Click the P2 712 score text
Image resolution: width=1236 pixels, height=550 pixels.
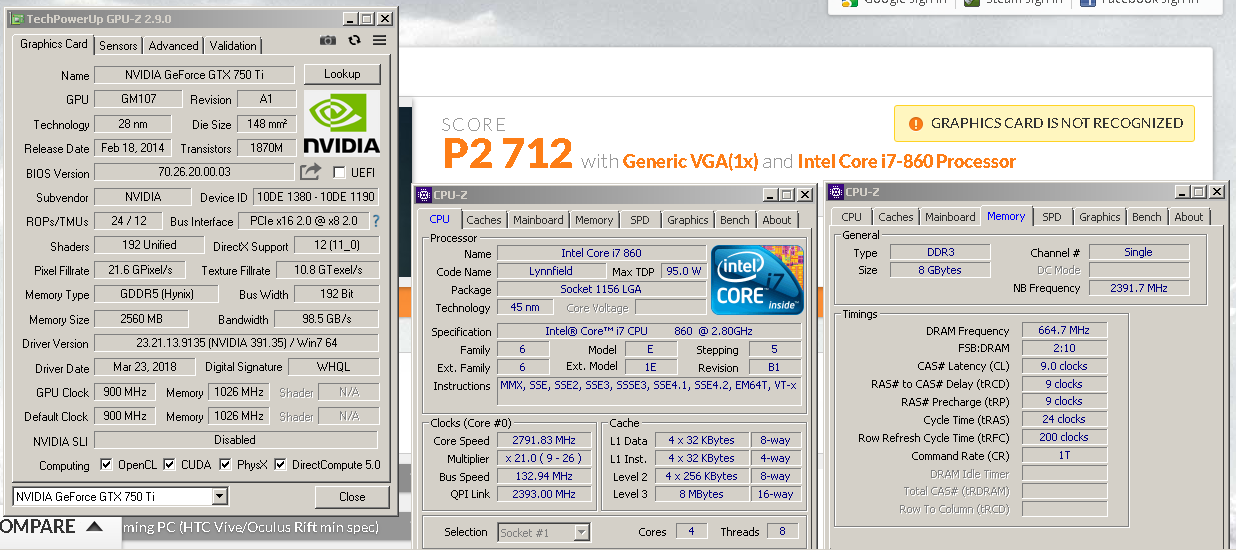click(508, 154)
